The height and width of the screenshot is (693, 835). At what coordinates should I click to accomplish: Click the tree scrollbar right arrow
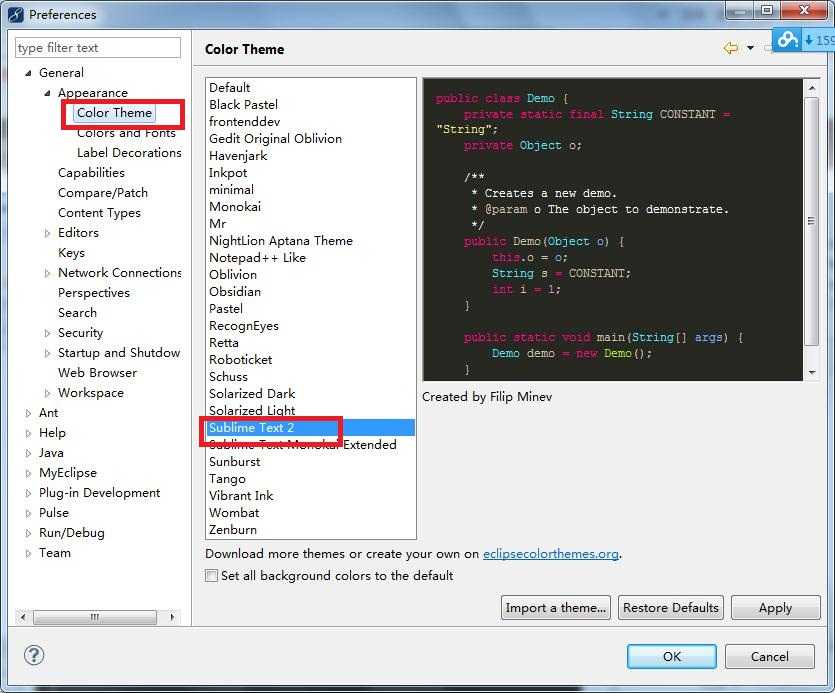[x=172, y=617]
